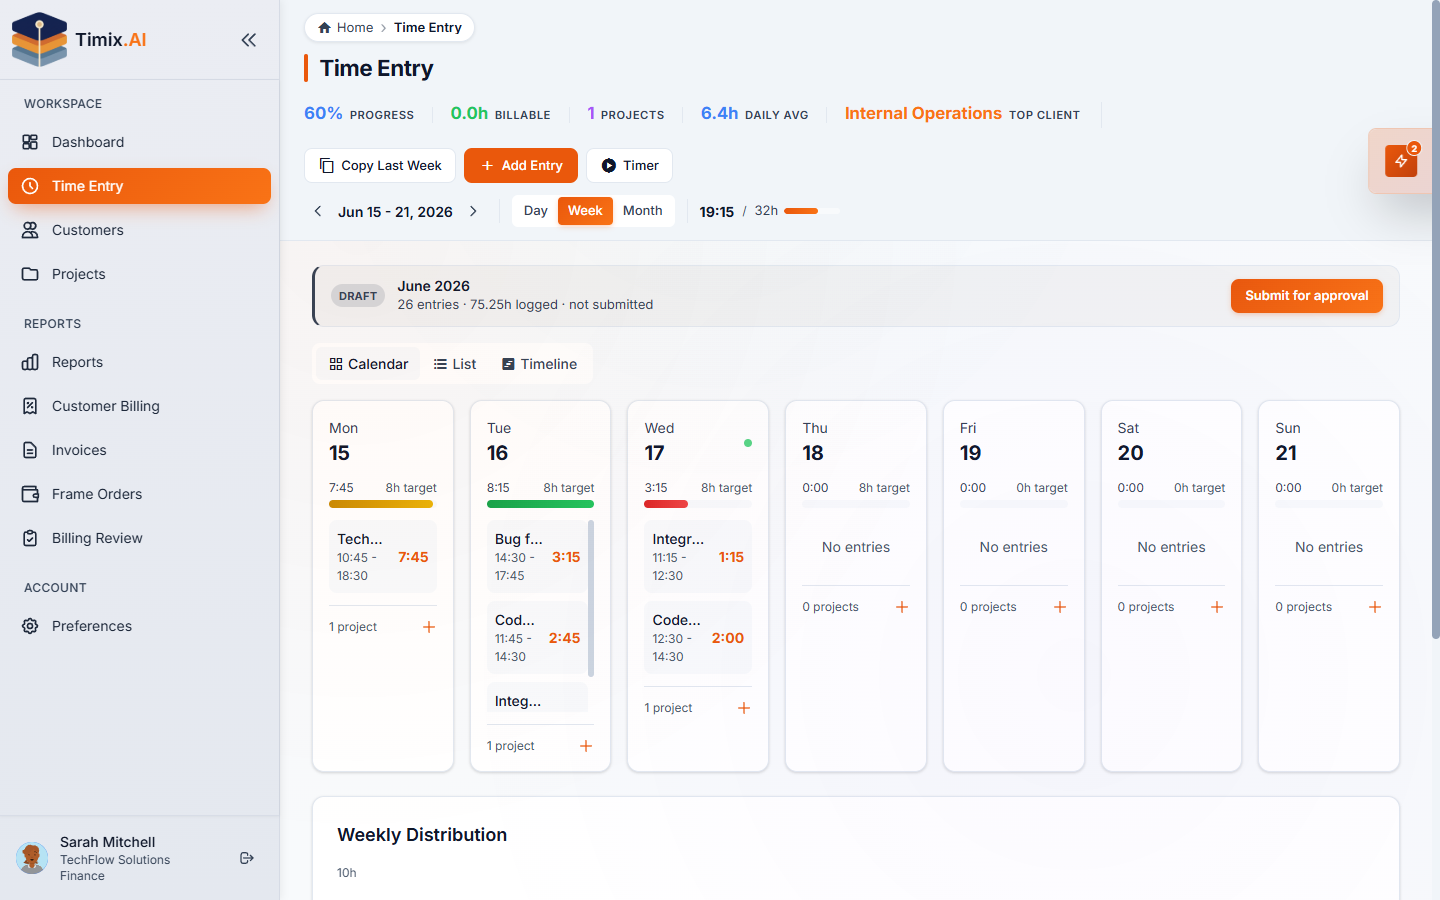Click Home breadcrumb link
The width and height of the screenshot is (1440, 900).
[346, 28]
